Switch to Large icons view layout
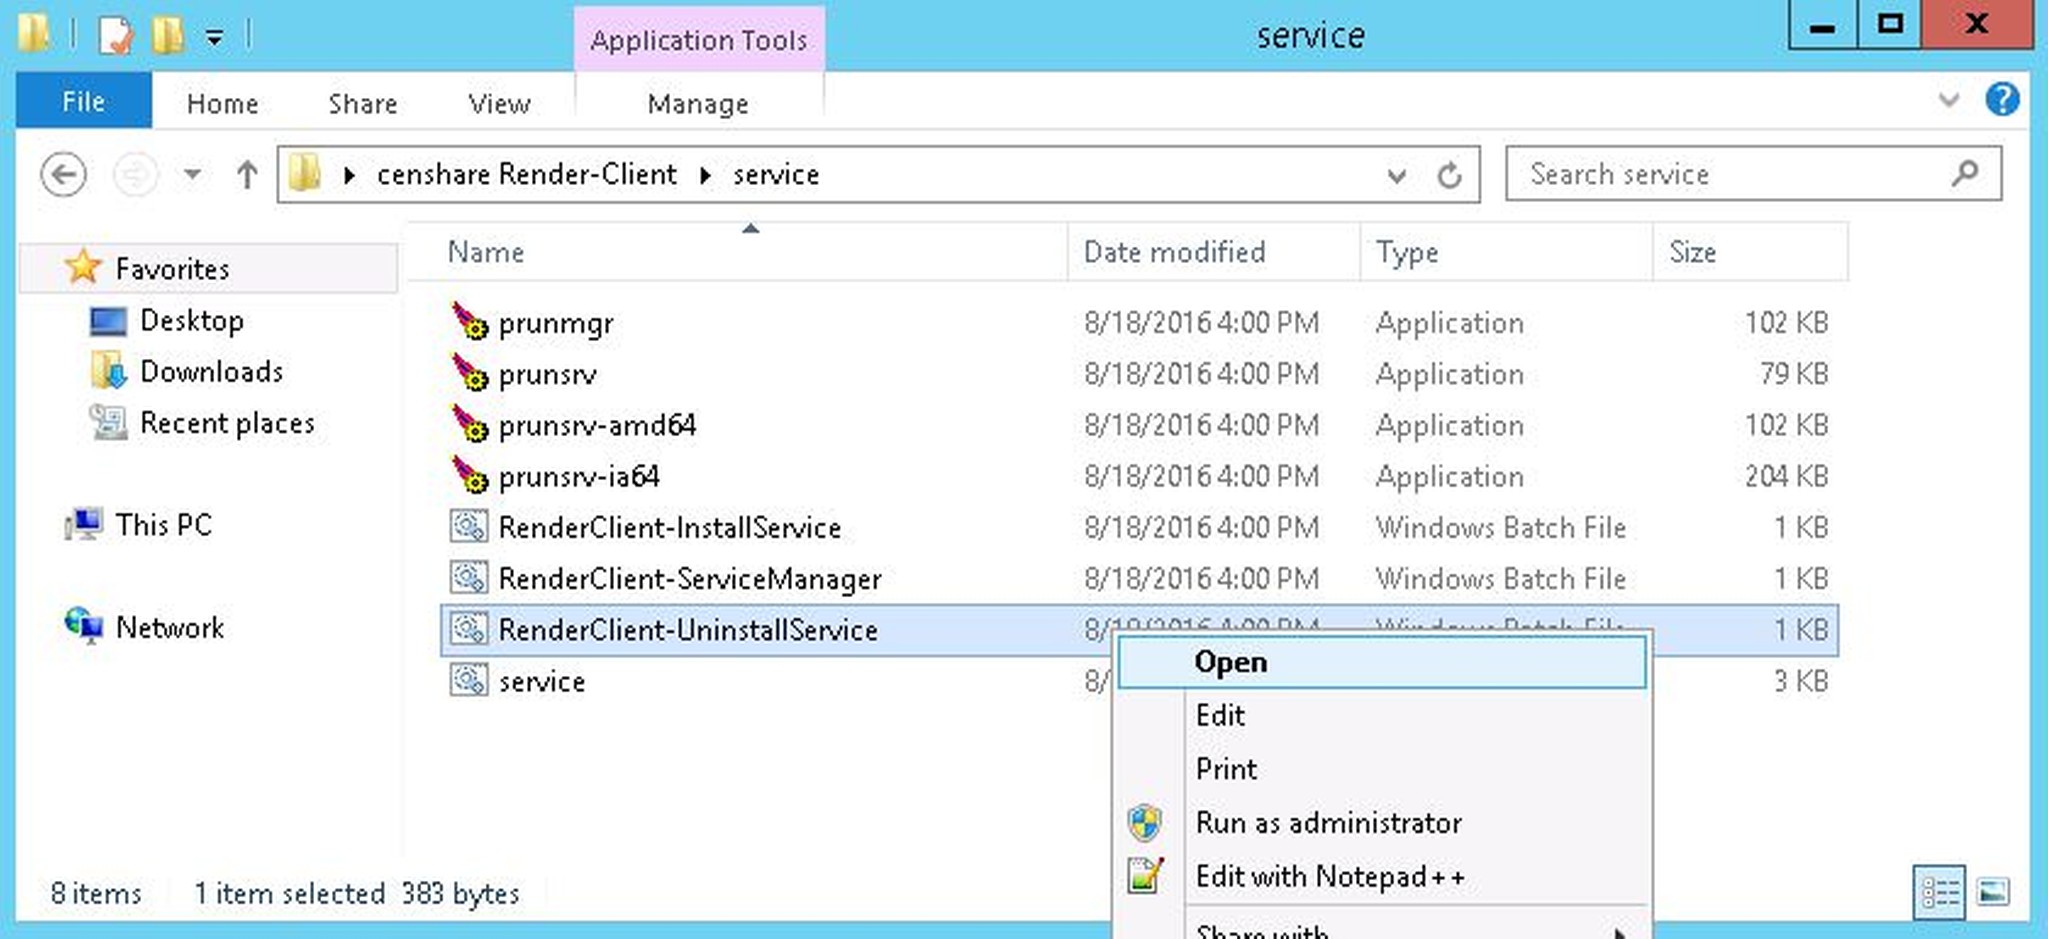Viewport: 2048px width, 939px height. [1993, 892]
